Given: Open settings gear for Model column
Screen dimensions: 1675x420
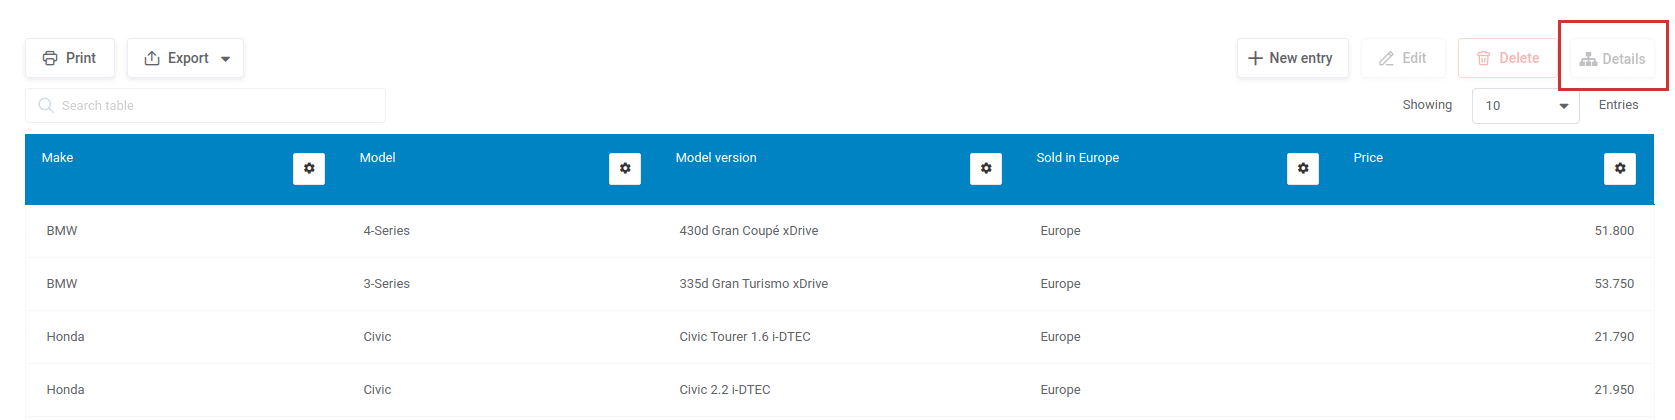Looking at the screenshot, I should coord(625,169).
